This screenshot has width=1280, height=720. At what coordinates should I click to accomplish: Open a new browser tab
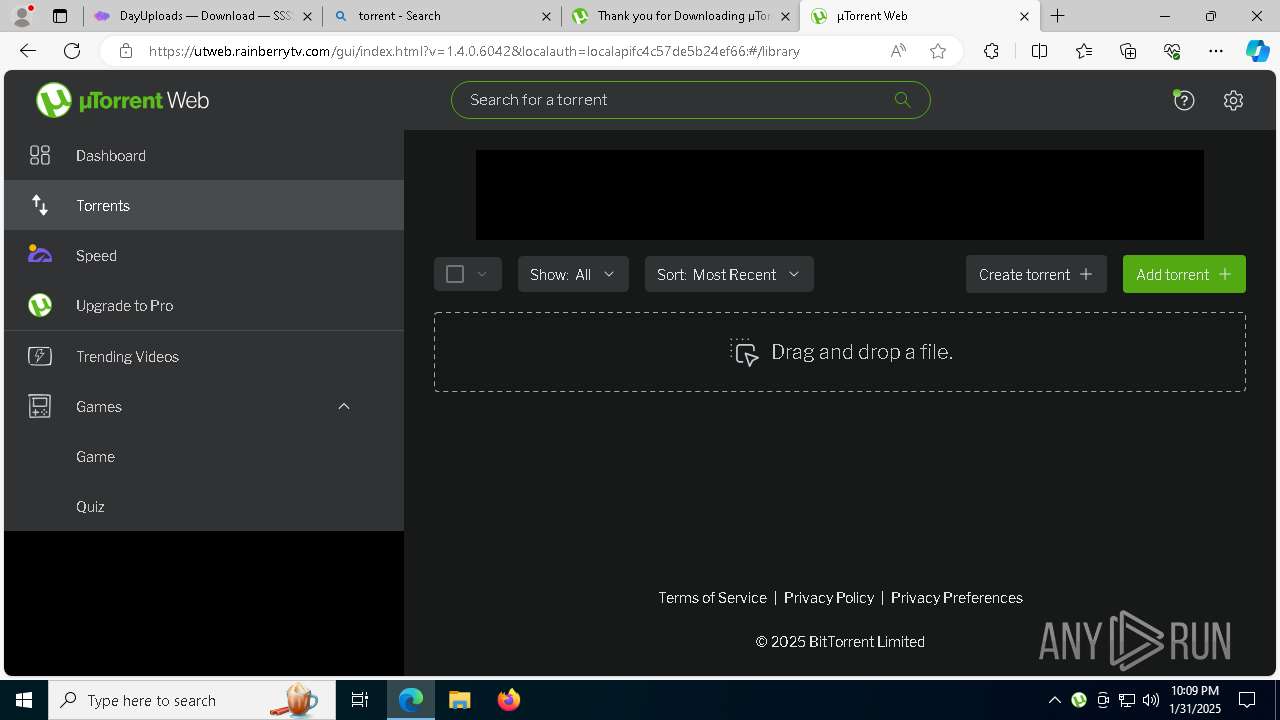point(1058,16)
